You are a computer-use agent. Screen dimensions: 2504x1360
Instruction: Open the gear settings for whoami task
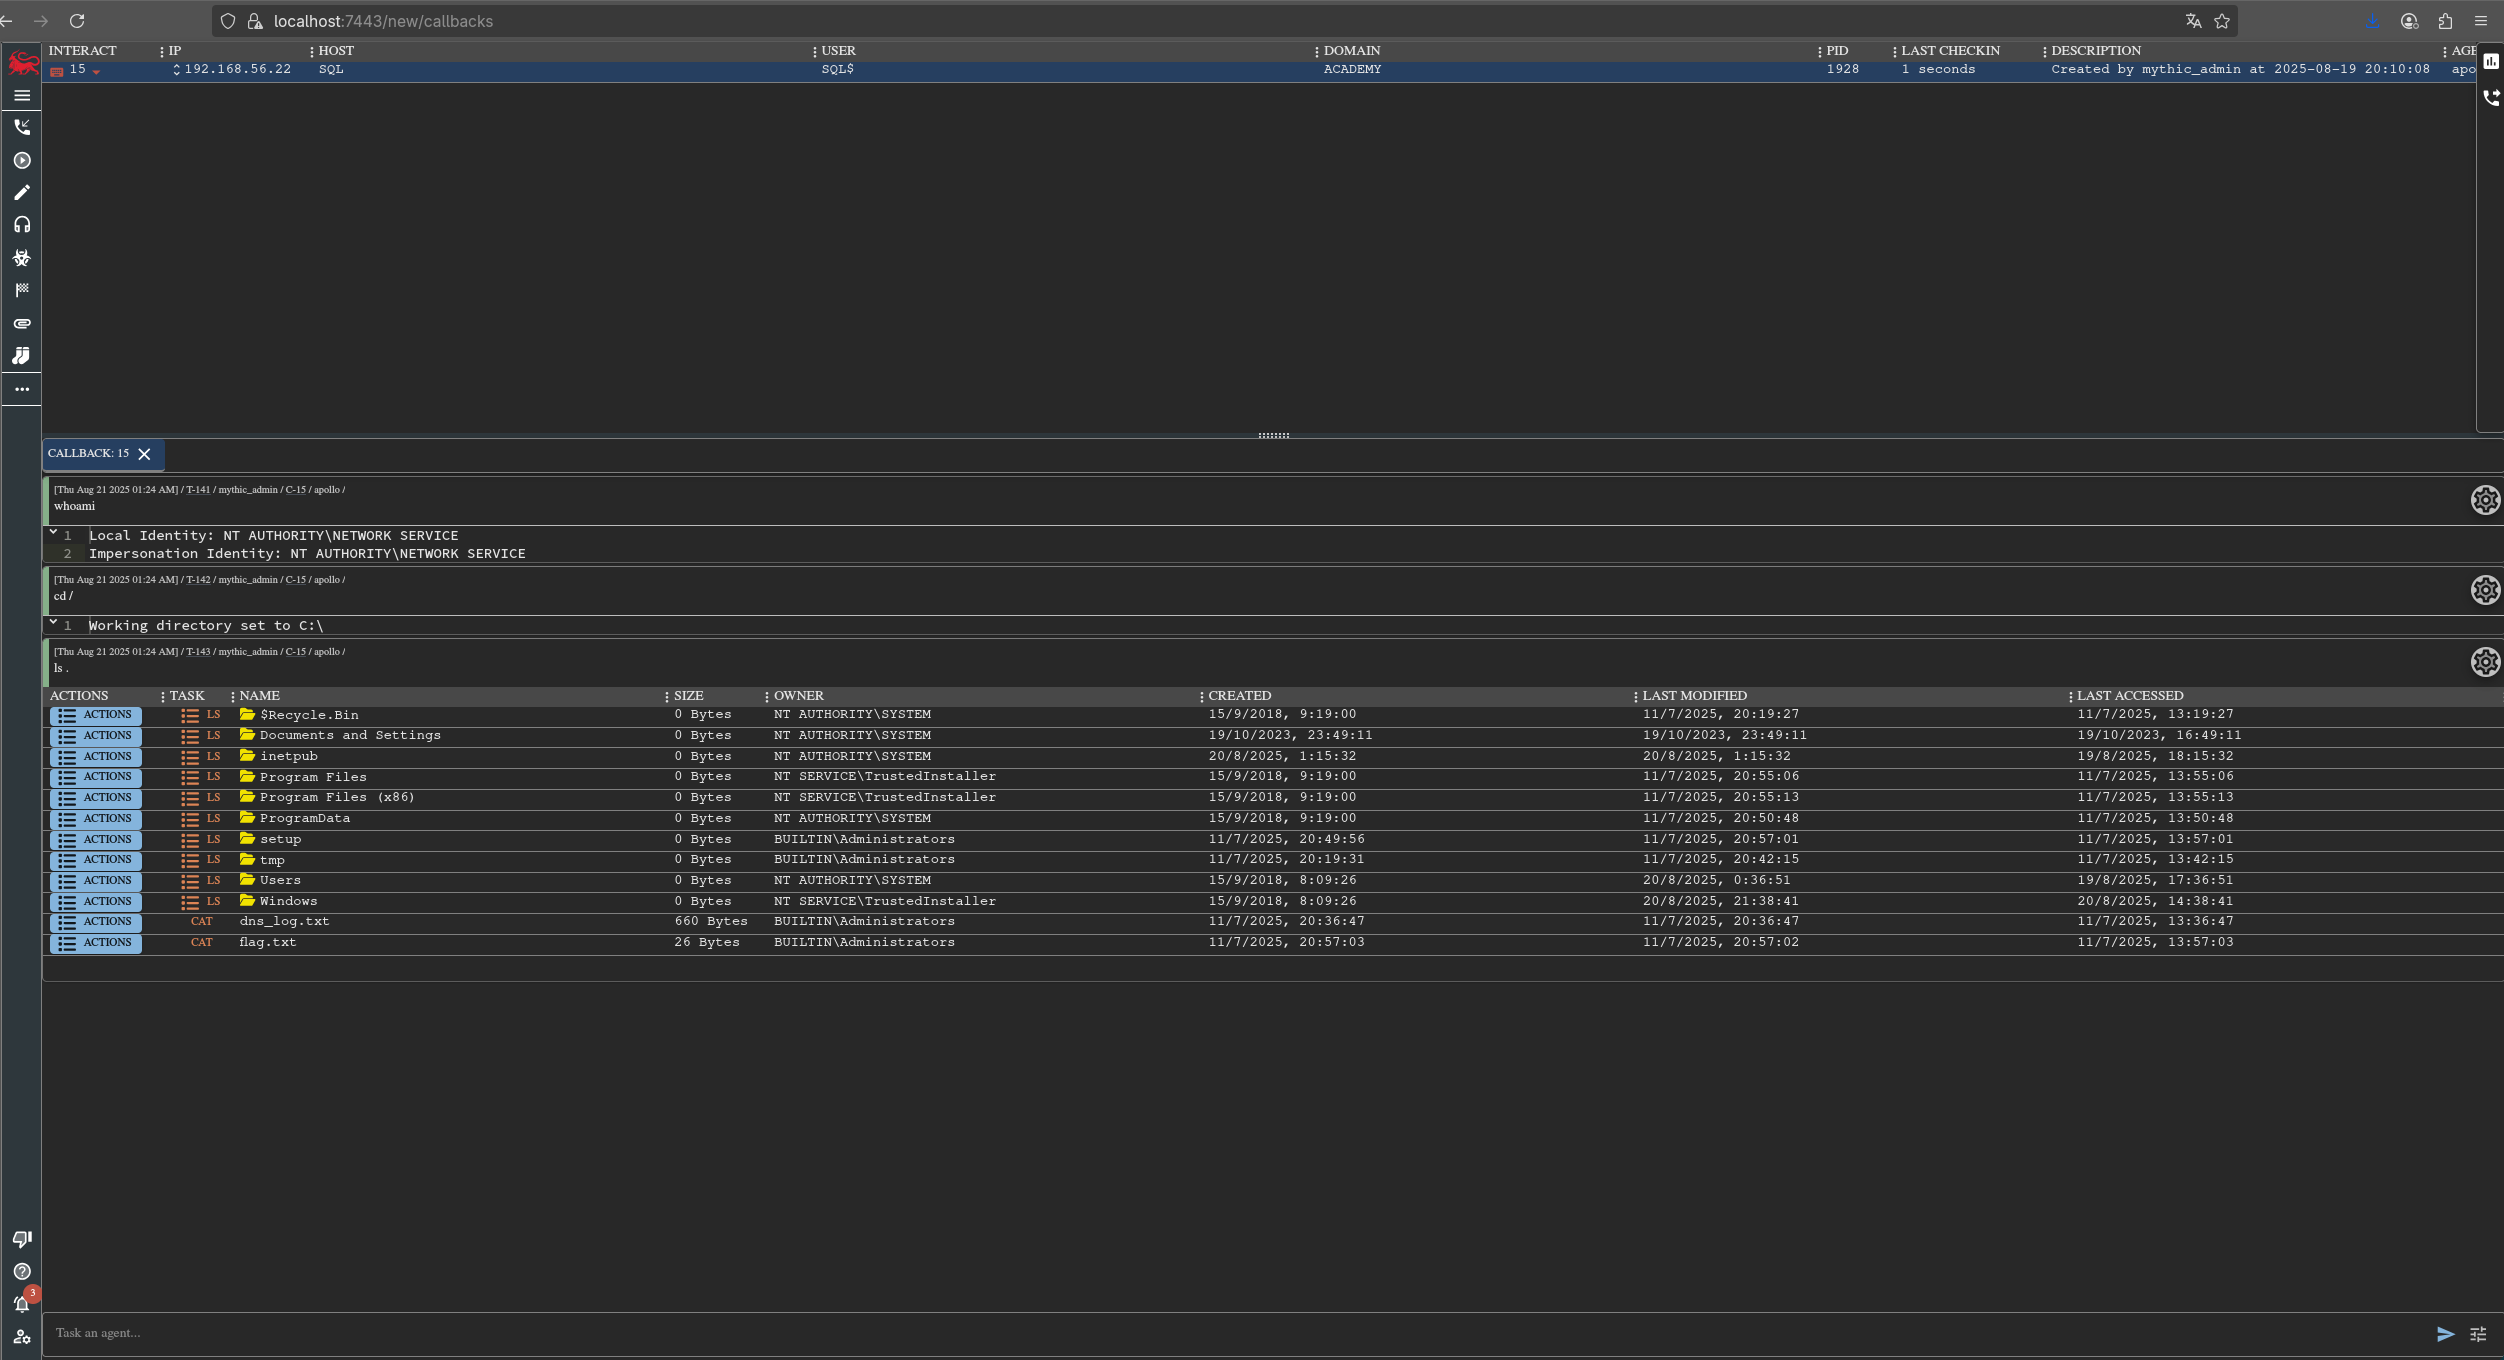coord(2485,500)
